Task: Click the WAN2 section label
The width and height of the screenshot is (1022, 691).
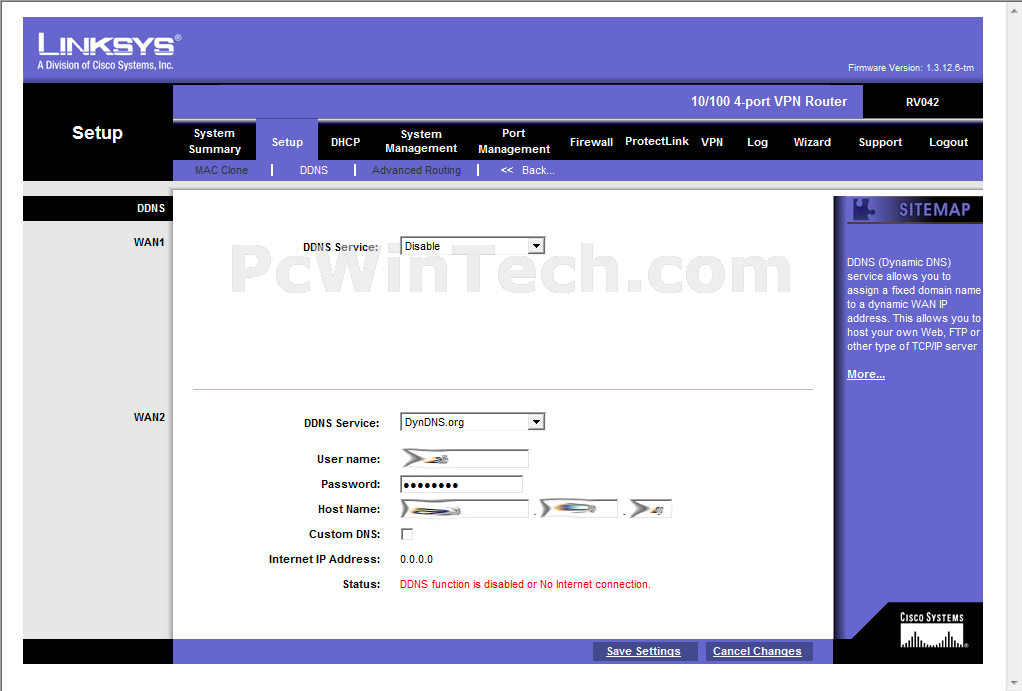Action: point(149,417)
